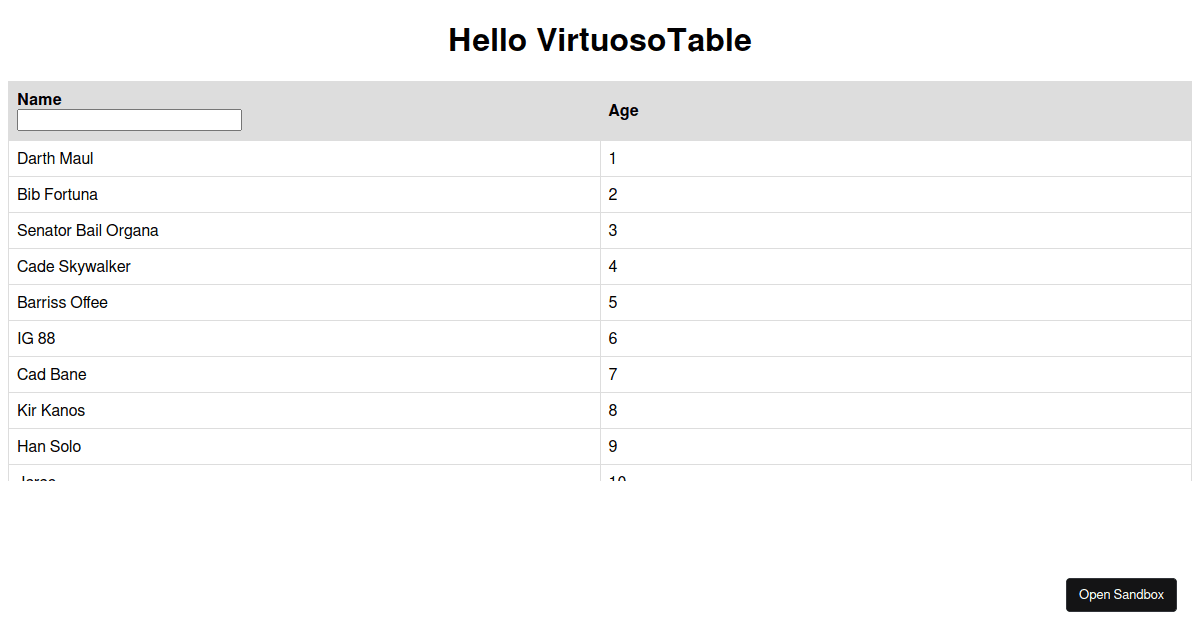The height and width of the screenshot is (630, 1200).
Task: Click inside the Name filter input field
Action: tap(128, 119)
